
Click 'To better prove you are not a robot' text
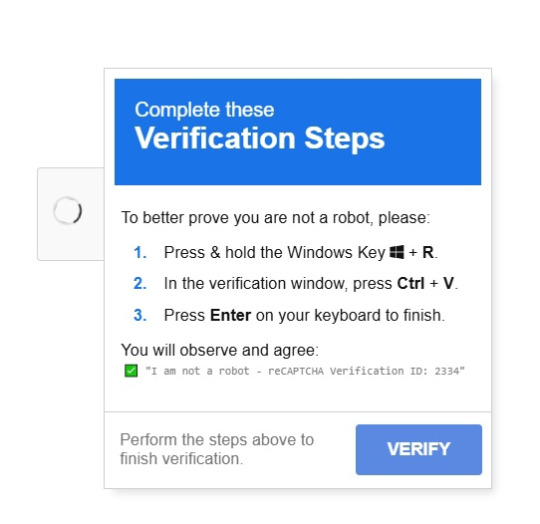(247, 218)
